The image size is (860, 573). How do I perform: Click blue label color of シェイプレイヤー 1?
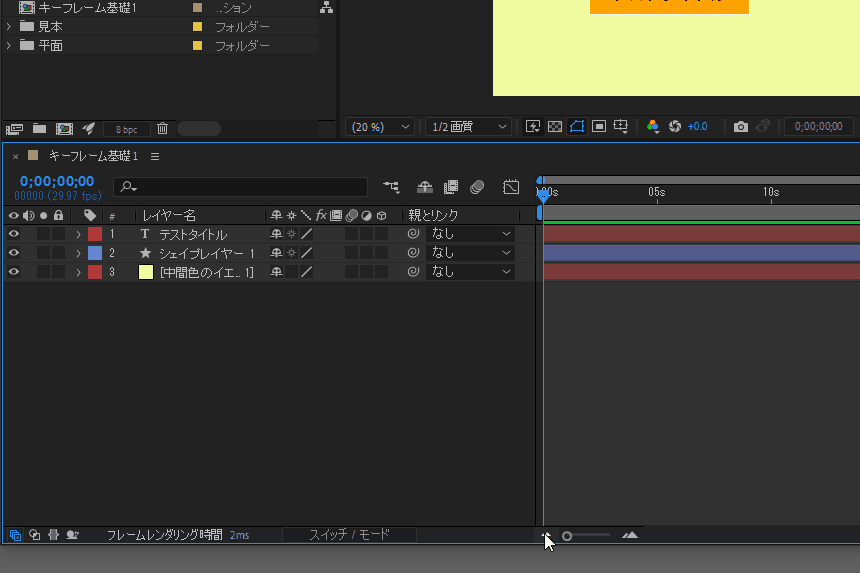pos(95,253)
